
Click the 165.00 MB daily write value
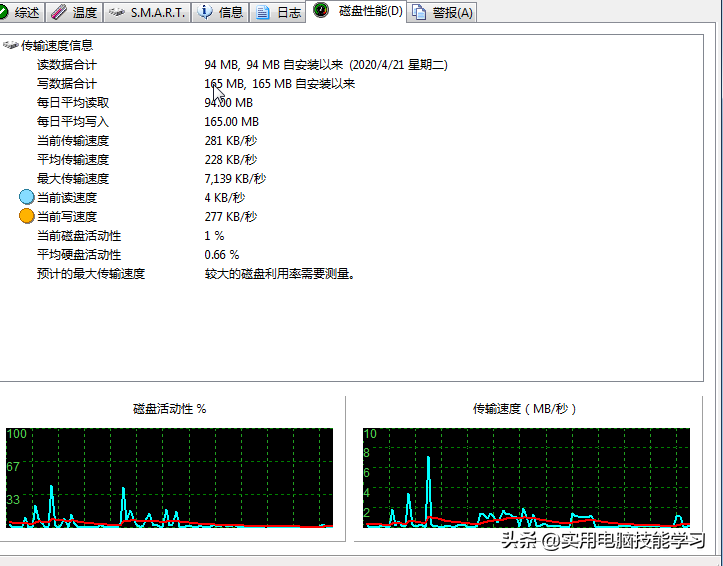(231, 121)
